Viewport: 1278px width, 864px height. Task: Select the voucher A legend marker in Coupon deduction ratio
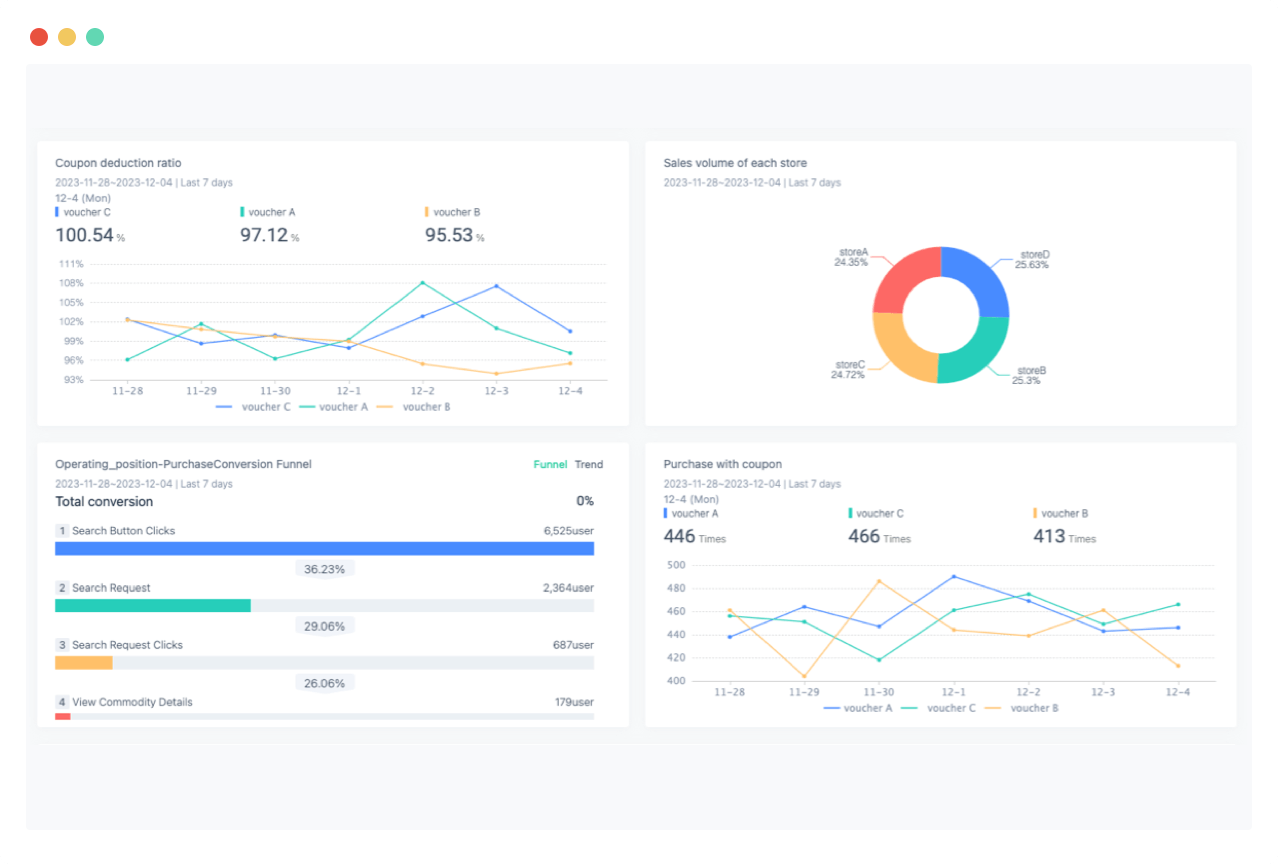pos(240,212)
